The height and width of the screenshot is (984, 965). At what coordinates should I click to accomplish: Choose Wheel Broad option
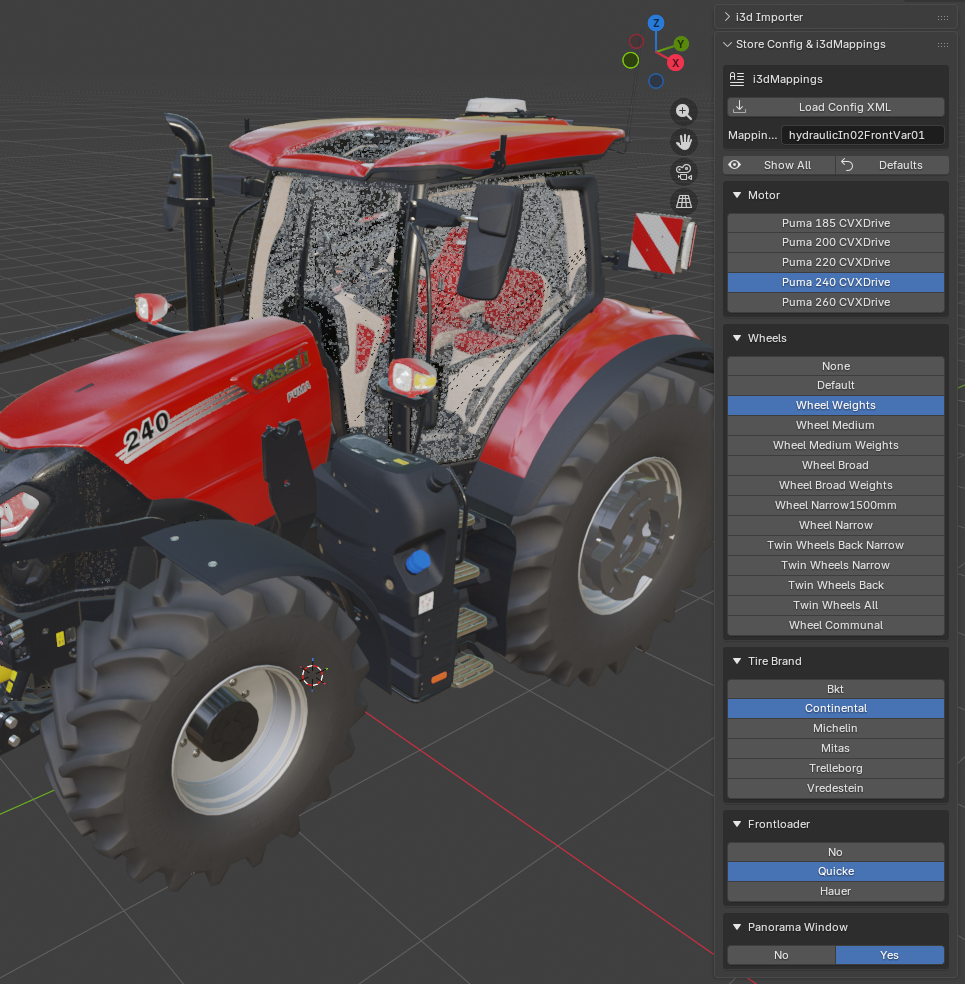click(x=836, y=466)
